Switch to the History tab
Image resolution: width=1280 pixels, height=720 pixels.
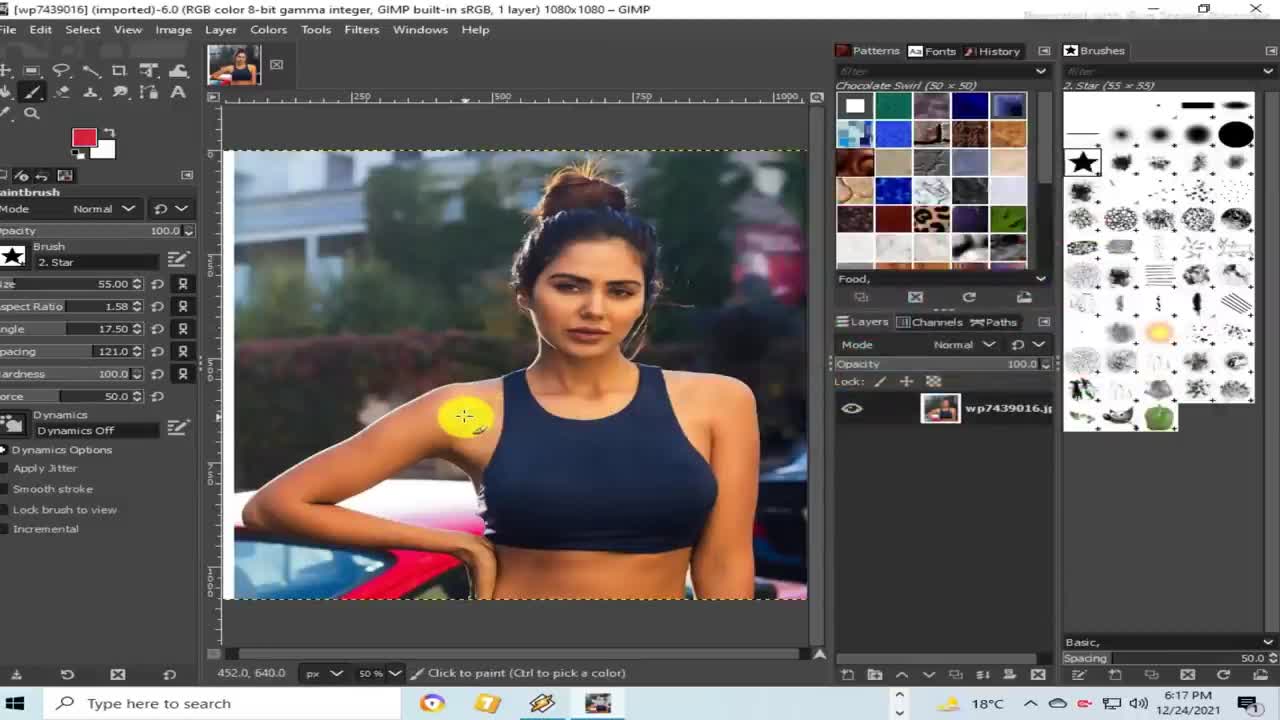tap(992, 51)
